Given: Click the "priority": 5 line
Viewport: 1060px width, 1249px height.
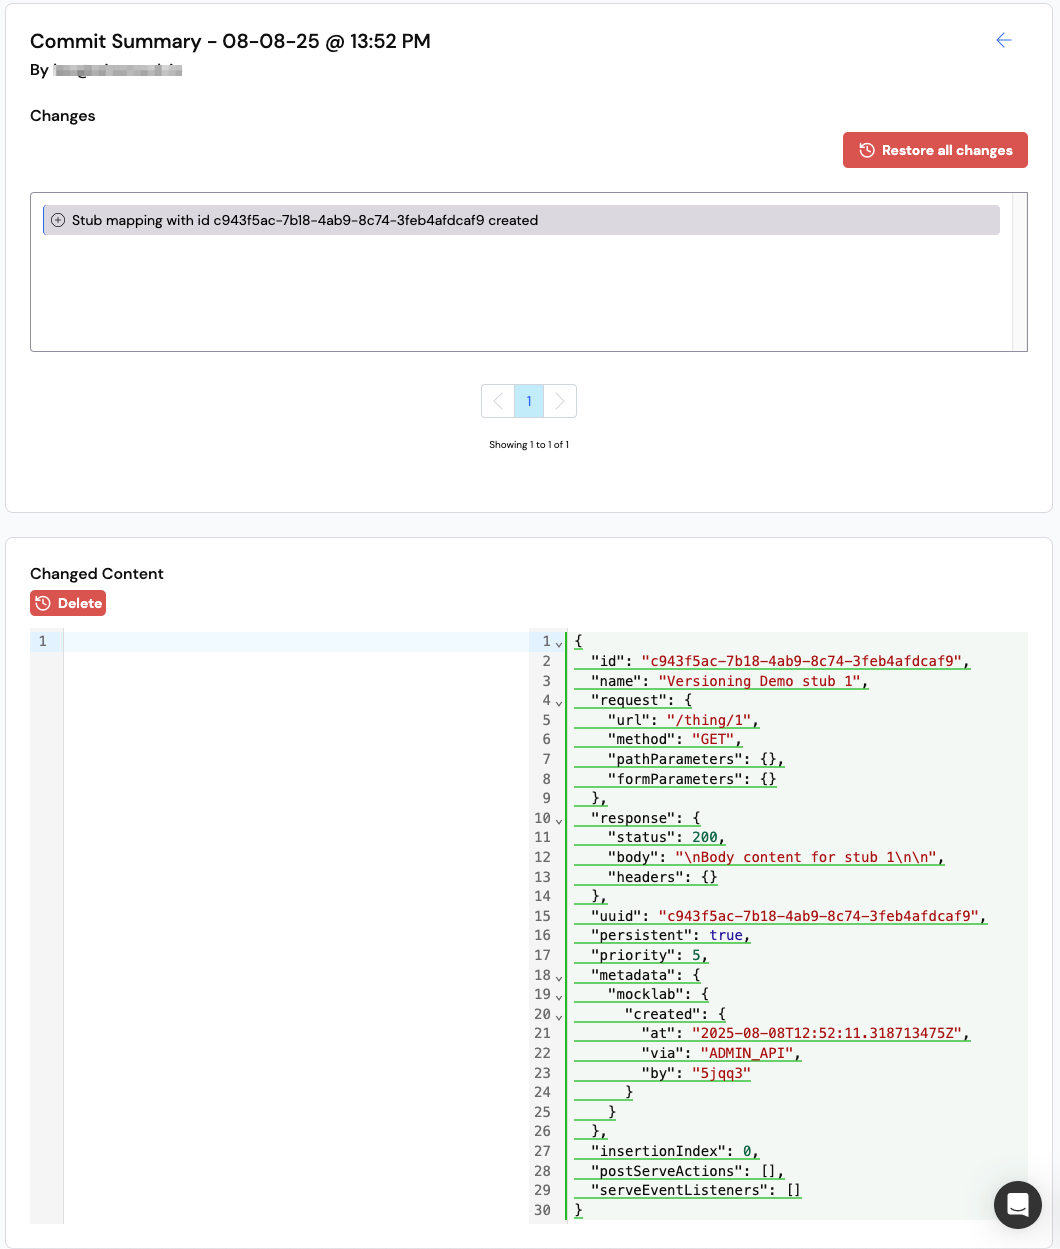Looking at the screenshot, I should click(649, 955).
